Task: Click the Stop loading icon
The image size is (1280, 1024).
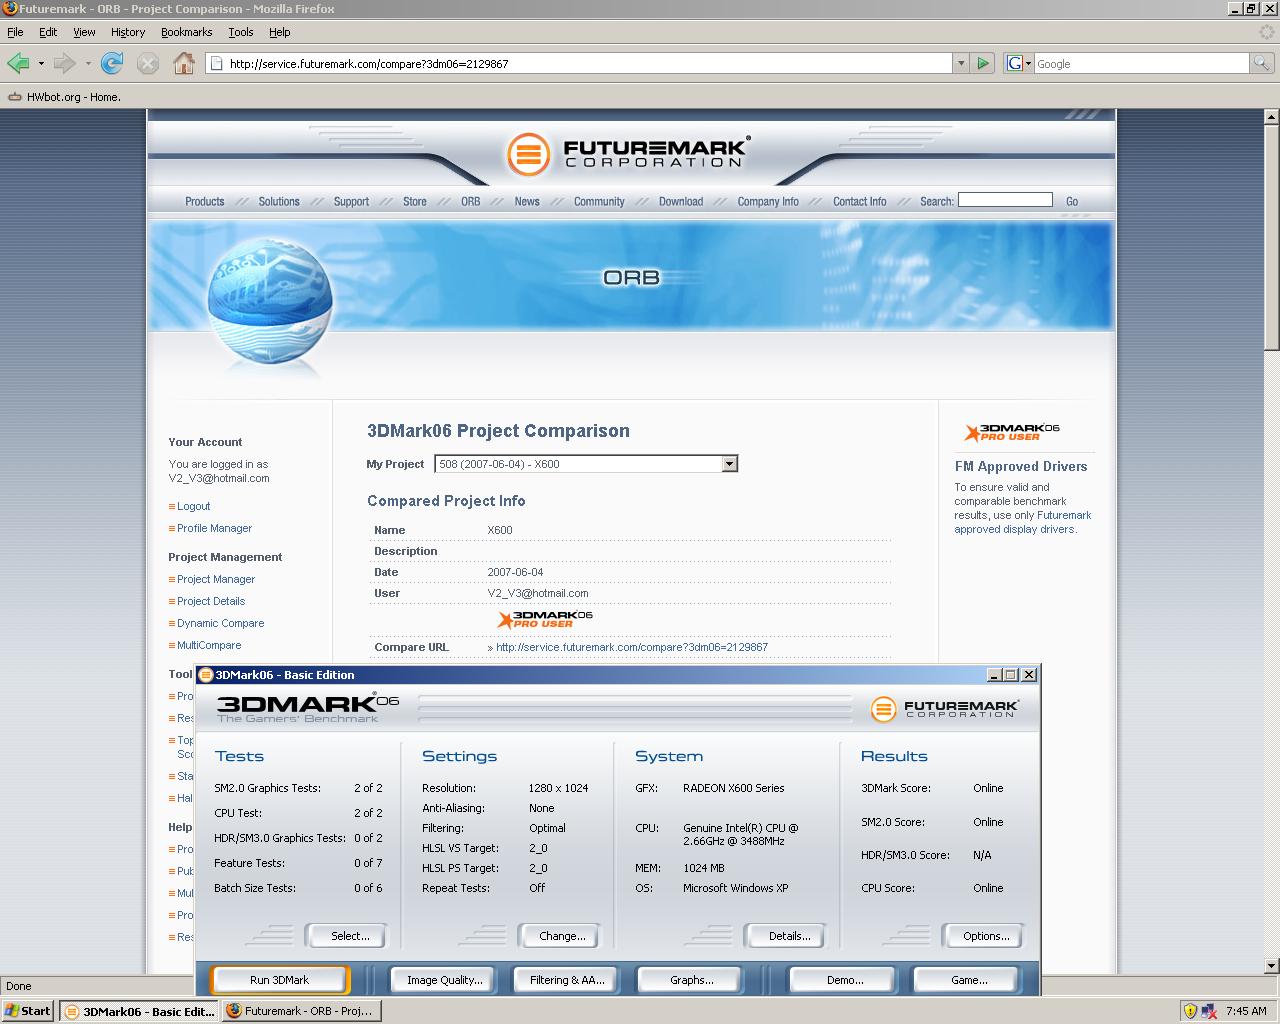Action: (x=148, y=63)
